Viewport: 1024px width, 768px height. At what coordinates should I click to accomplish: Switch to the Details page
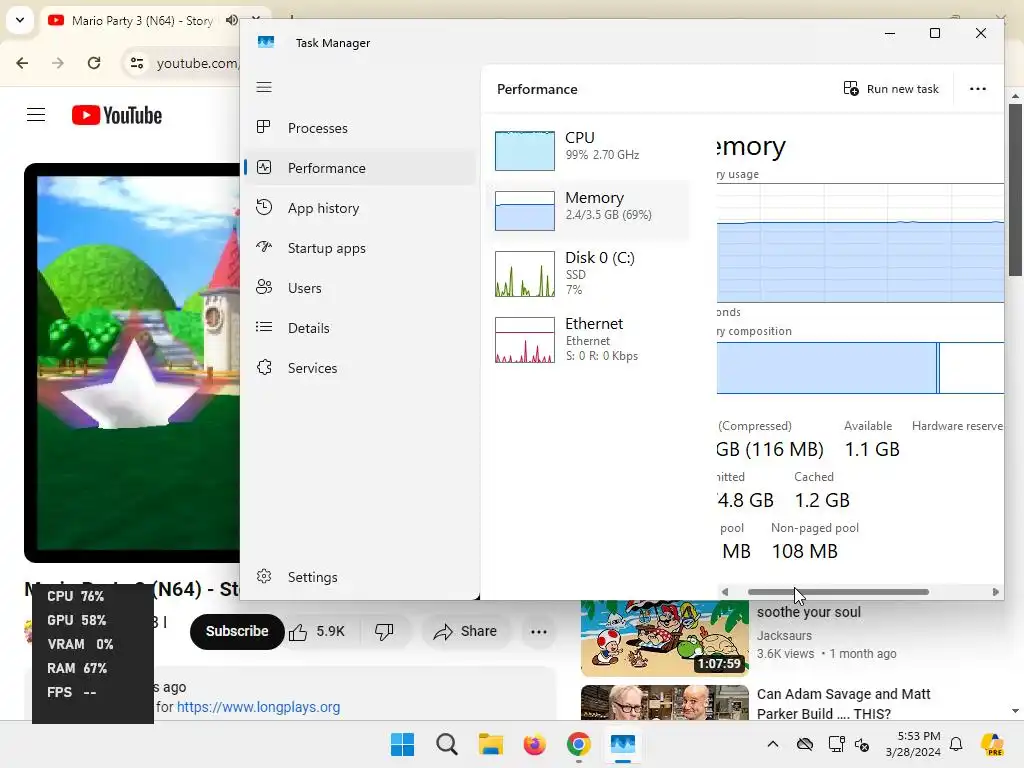click(x=360, y=328)
